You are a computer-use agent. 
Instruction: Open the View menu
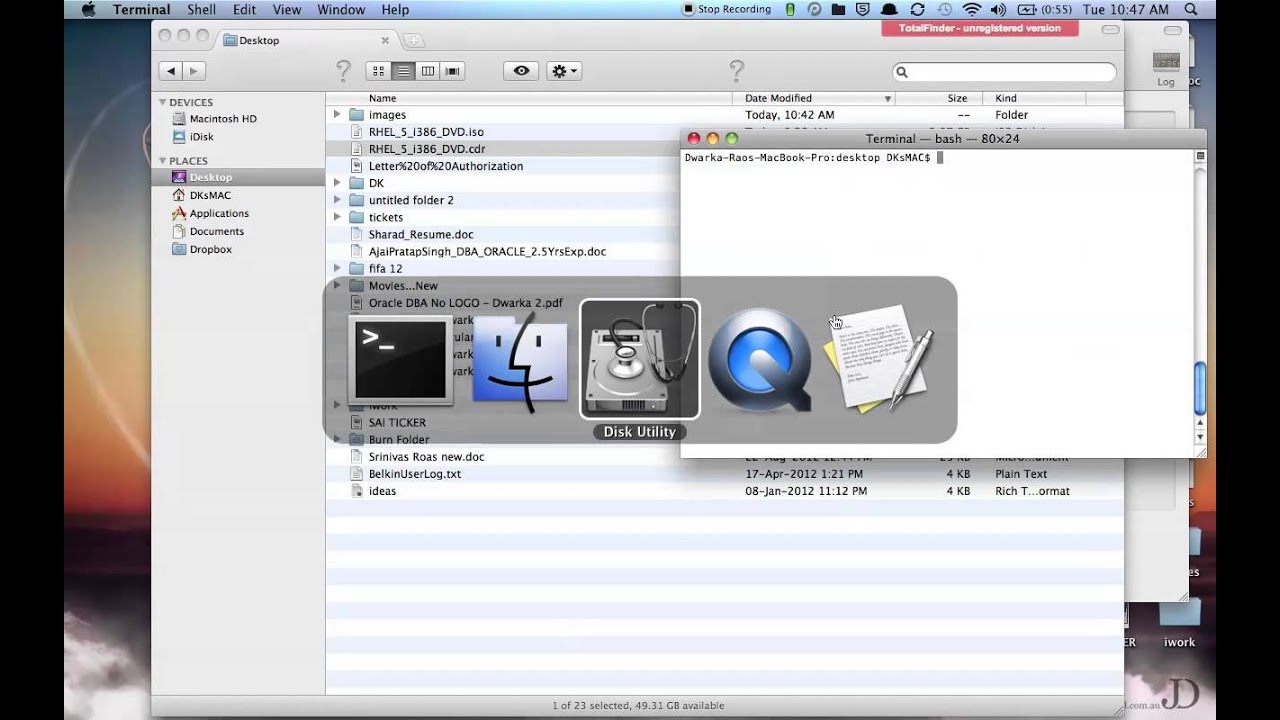287,9
